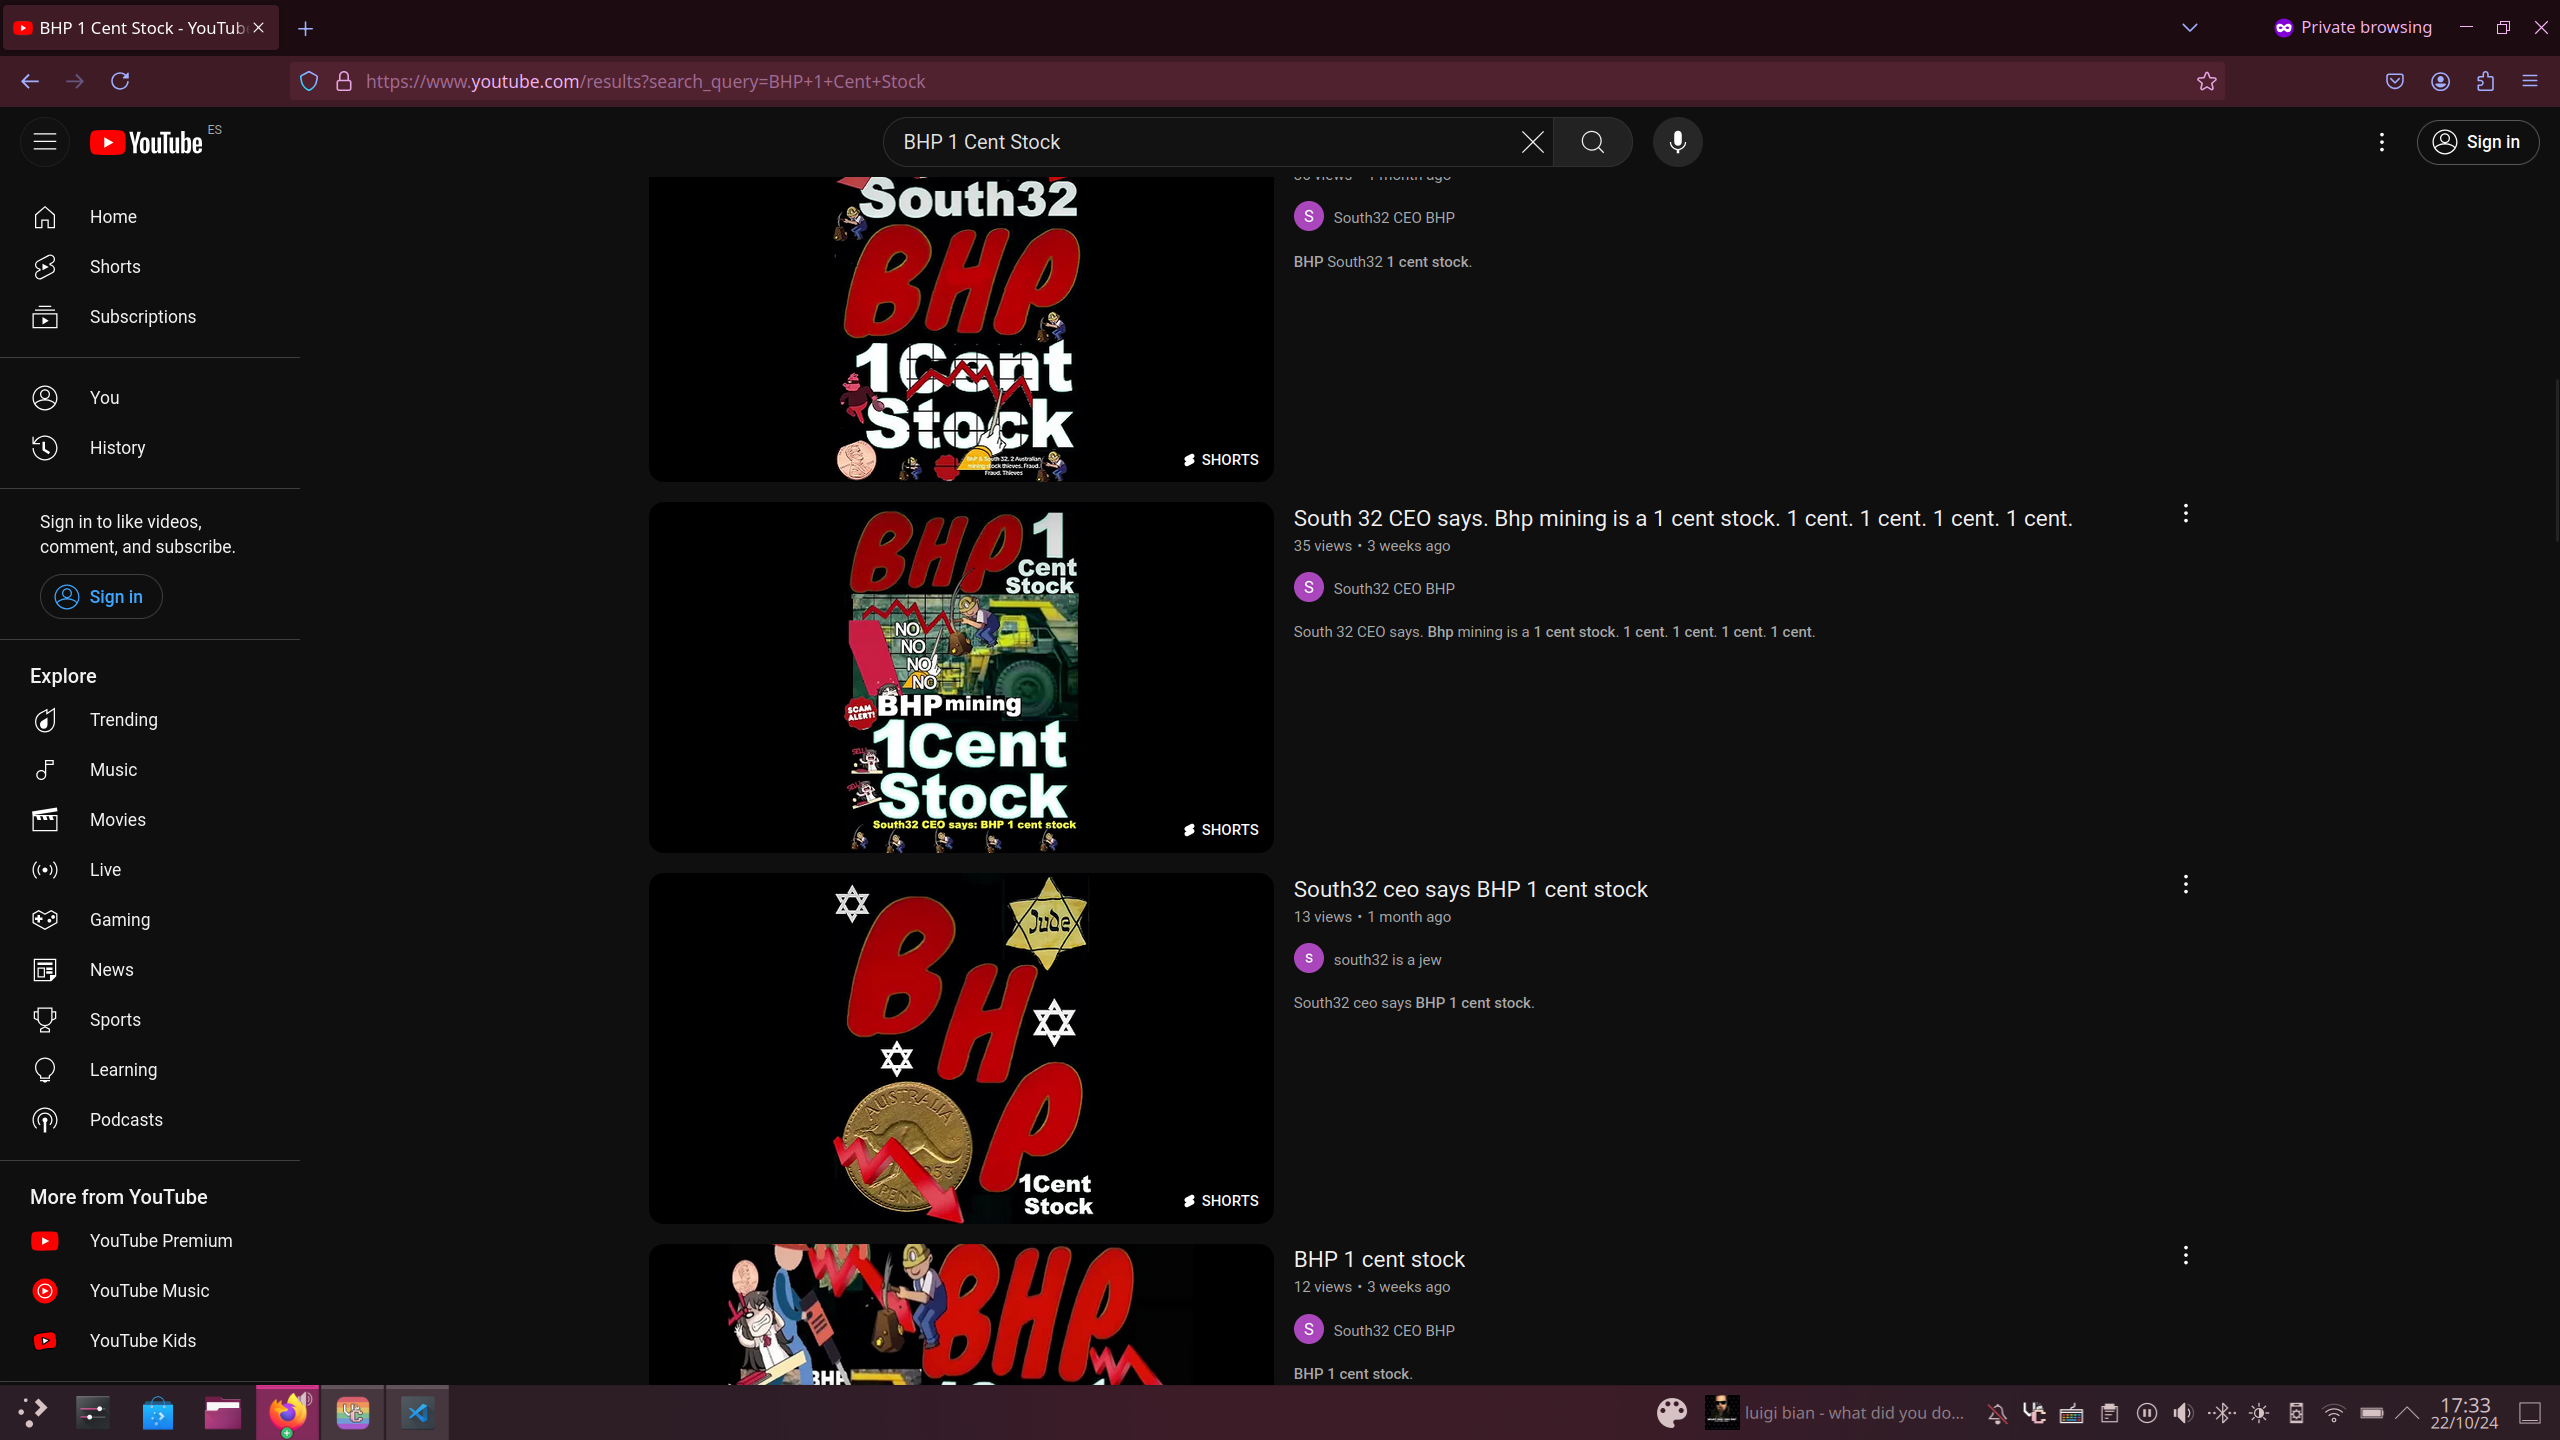Open Firefox application menu

pyautogui.click(x=2530, y=82)
